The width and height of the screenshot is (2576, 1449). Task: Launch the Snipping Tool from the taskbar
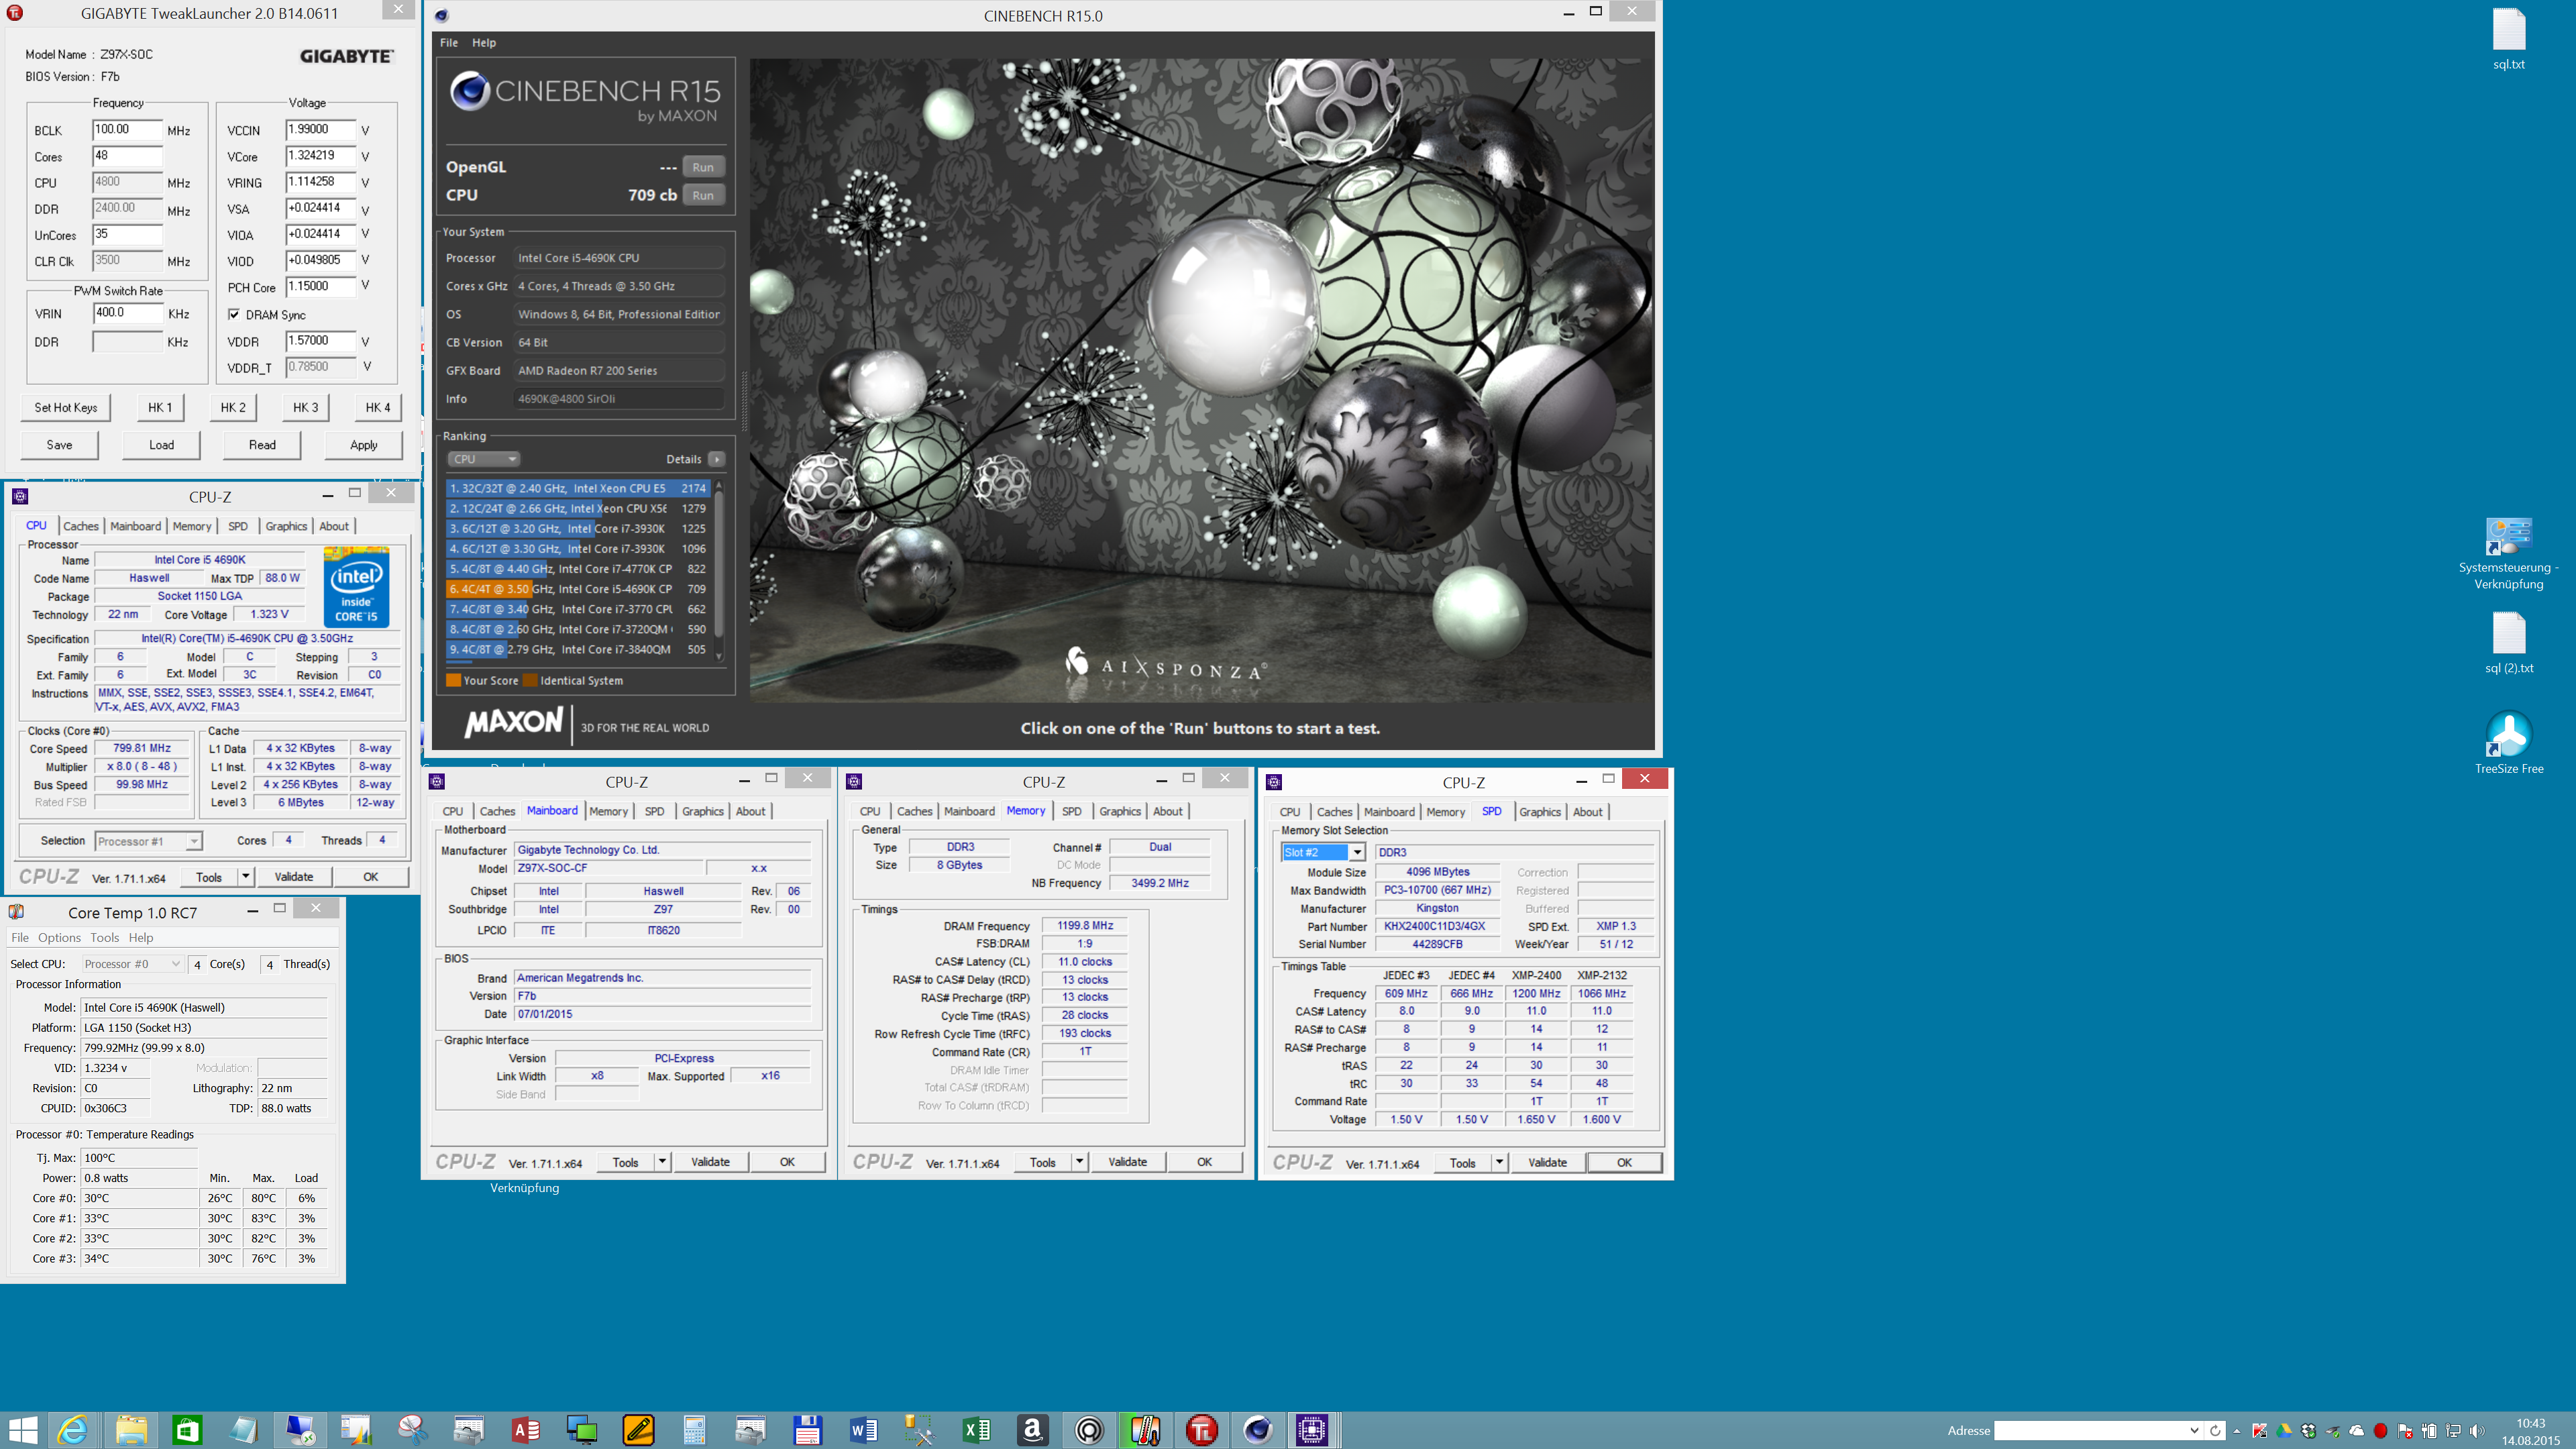click(x=412, y=1430)
